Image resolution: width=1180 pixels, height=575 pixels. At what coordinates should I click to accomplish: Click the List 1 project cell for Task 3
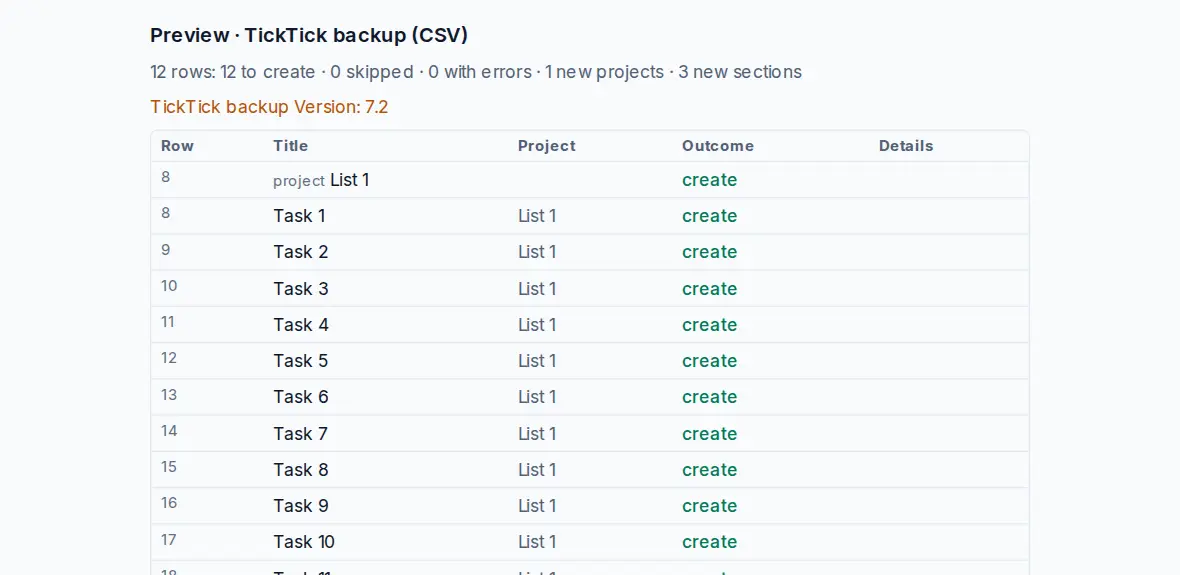tap(537, 289)
